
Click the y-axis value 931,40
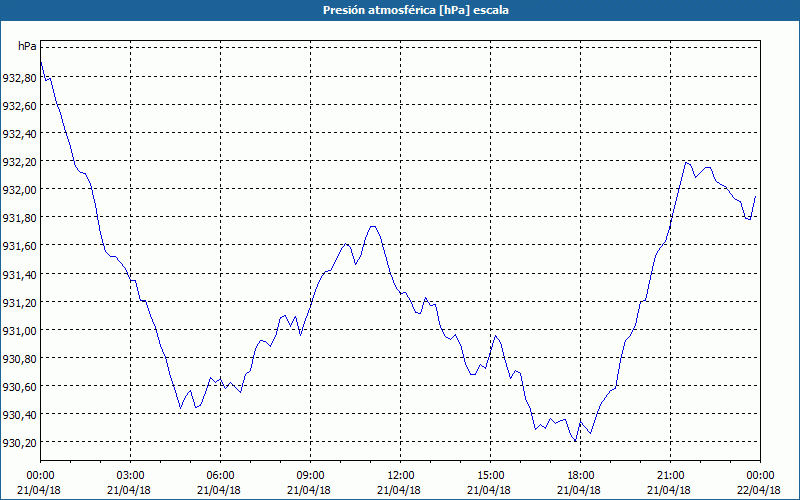pyautogui.click(x=19, y=274)
